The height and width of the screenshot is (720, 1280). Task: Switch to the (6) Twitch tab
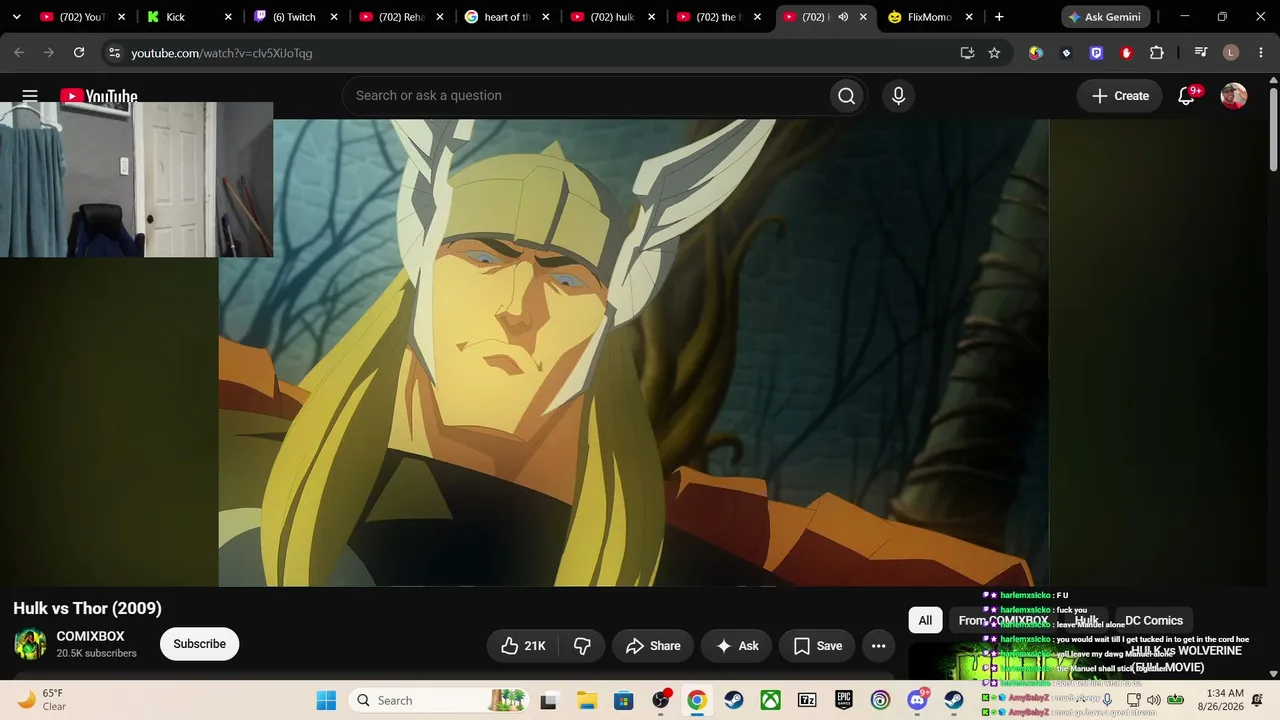point(295,17)
